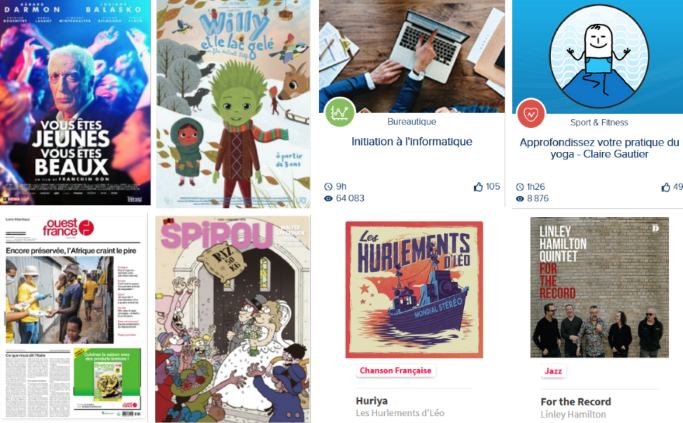Click the green Bureautique category chart icon

pos(339,112)
